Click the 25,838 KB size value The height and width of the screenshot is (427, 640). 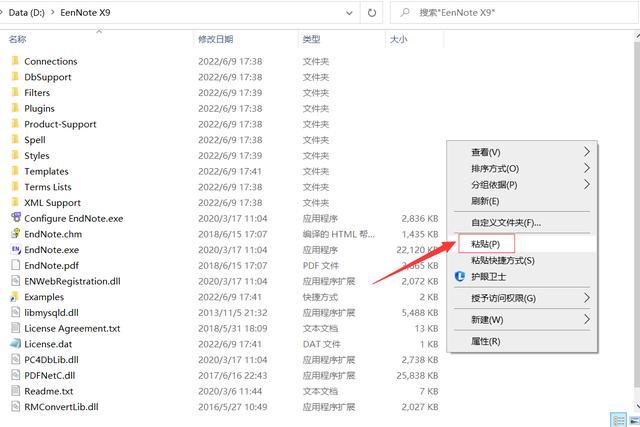417,376
